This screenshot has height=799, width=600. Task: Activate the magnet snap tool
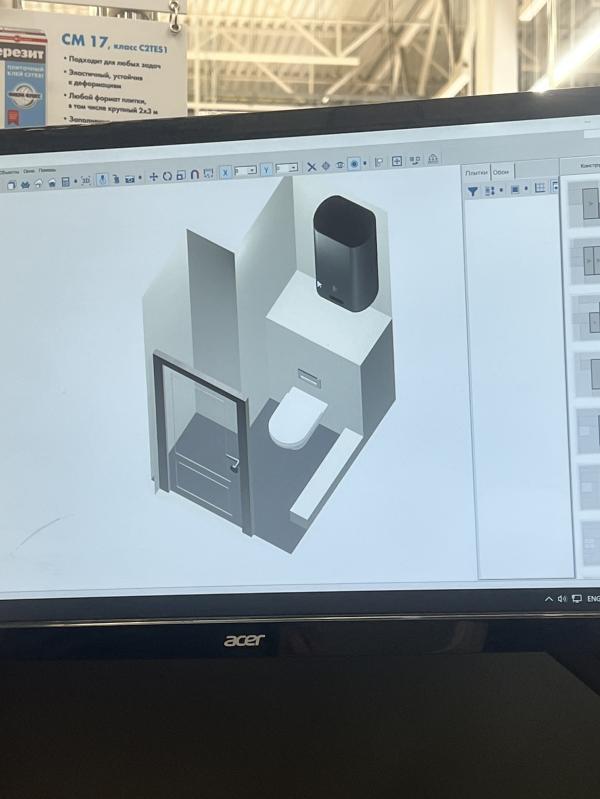pyautogui.click(x=194, y=174)
